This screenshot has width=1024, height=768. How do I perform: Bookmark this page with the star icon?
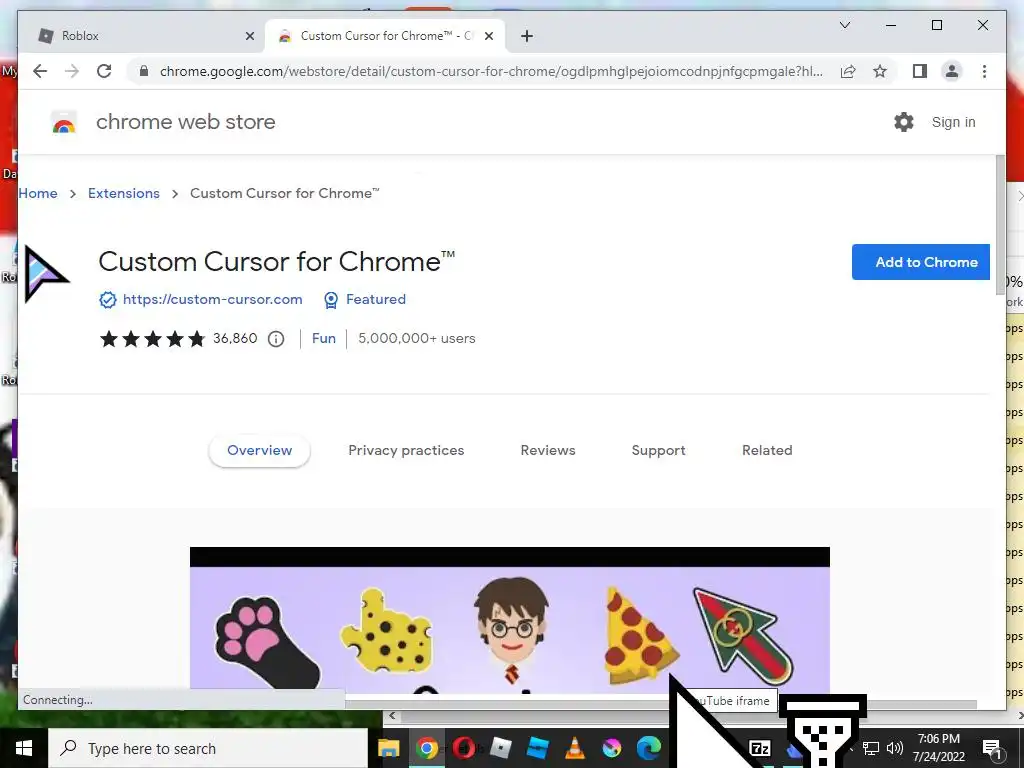click(880, 71)
